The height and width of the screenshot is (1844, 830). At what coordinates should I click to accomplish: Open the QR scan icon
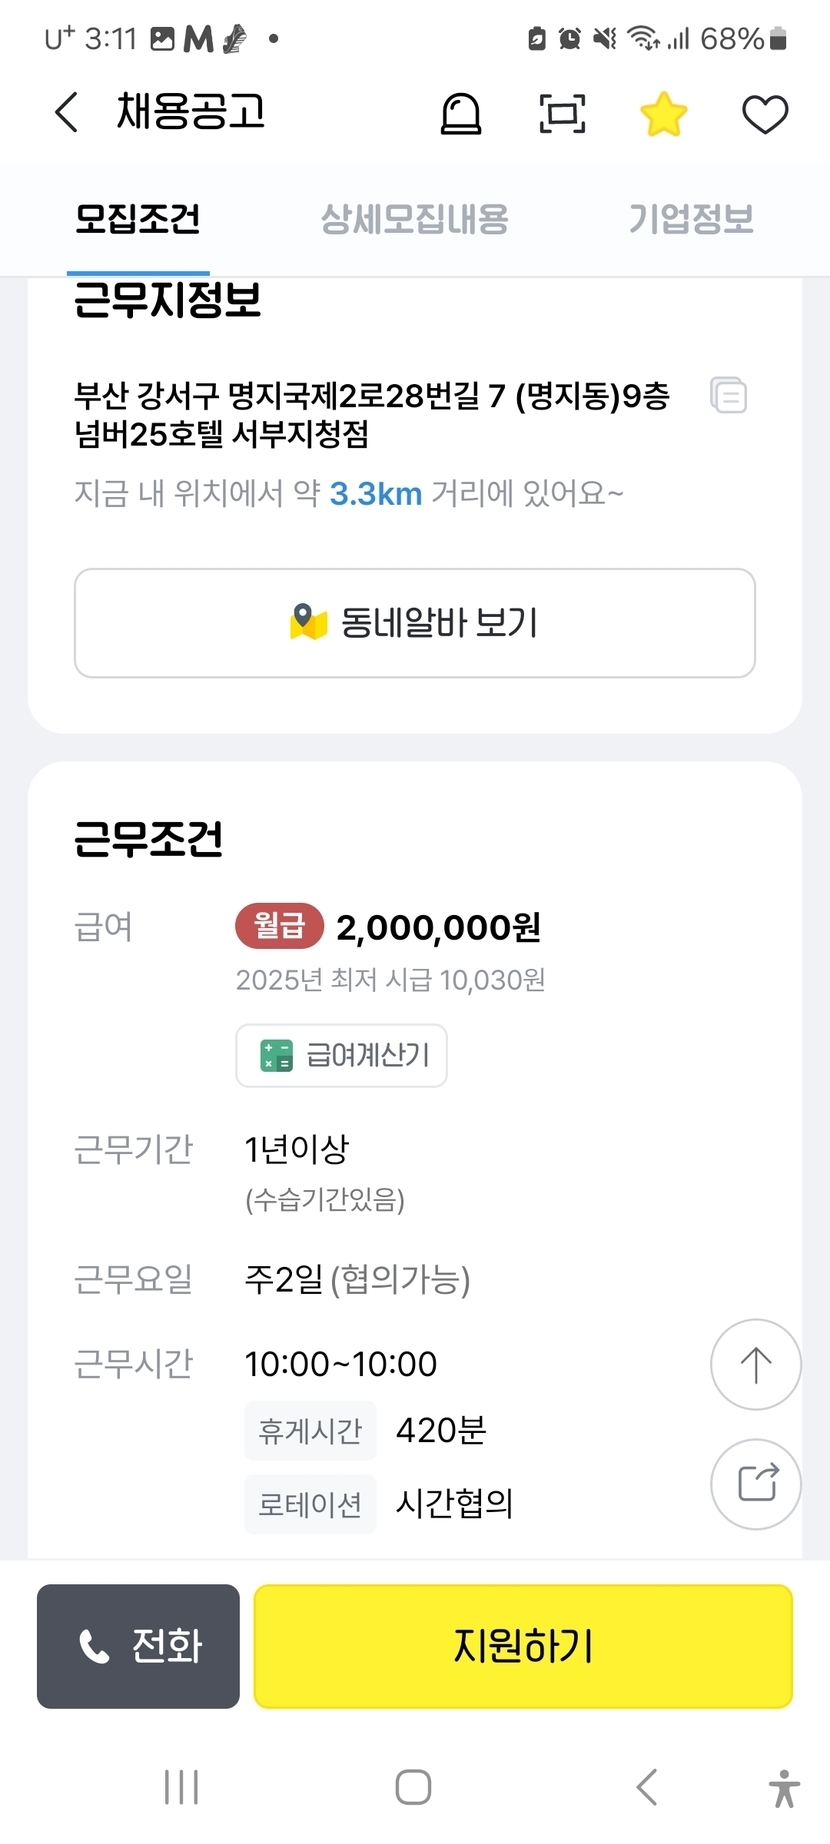(562, 113)
